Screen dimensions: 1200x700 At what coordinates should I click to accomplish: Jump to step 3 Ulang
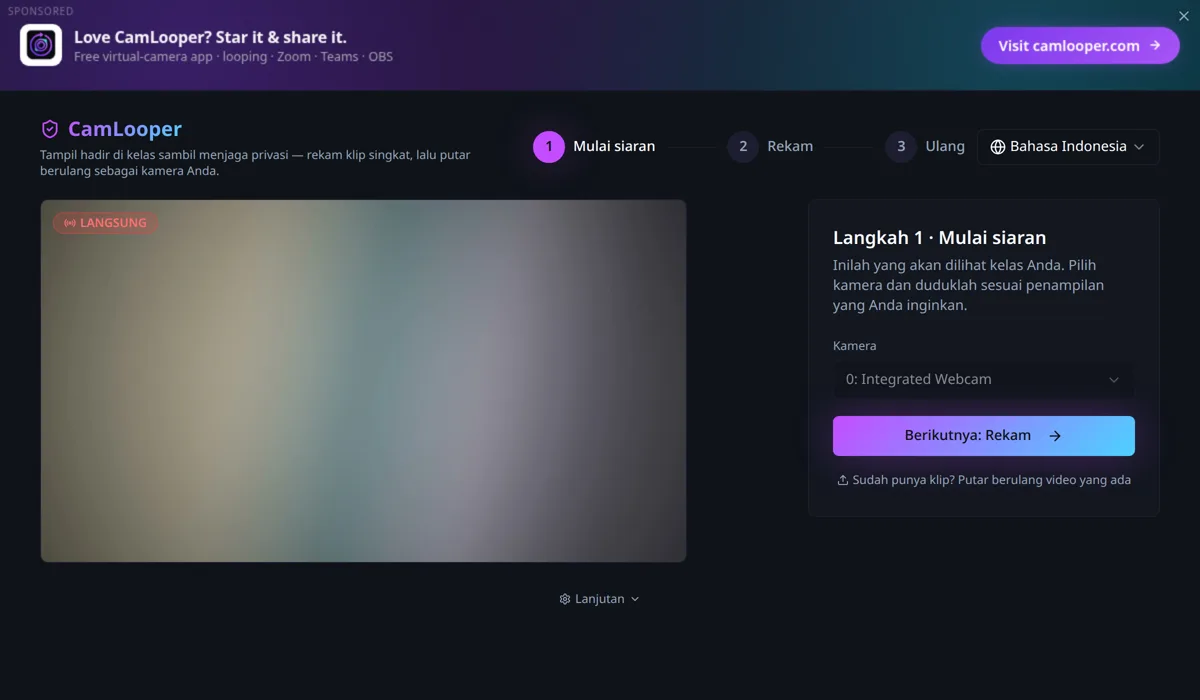pyautogui.click(x=925, y=146)
